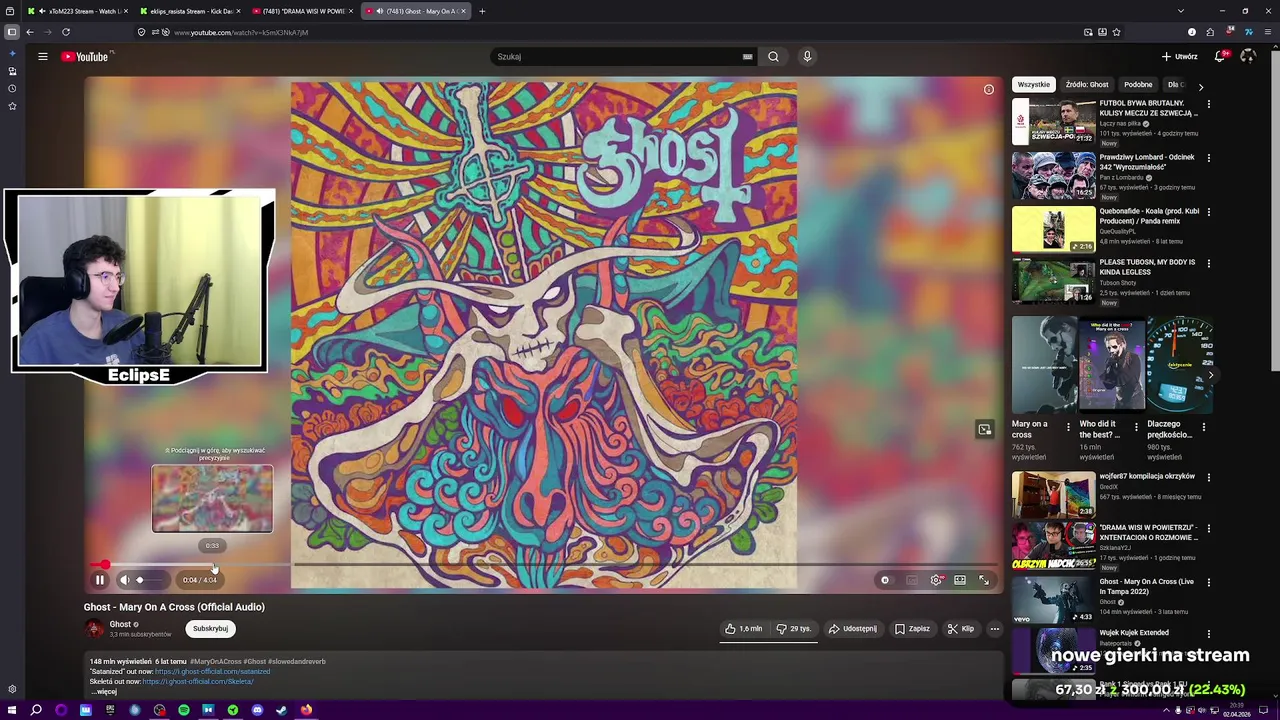Image resolution: width=1280 pixels, height=720 pixels.
Task: Open options for PLEASE TUBOSN video
Action: pyautogui.click(x=1209, y=264)
